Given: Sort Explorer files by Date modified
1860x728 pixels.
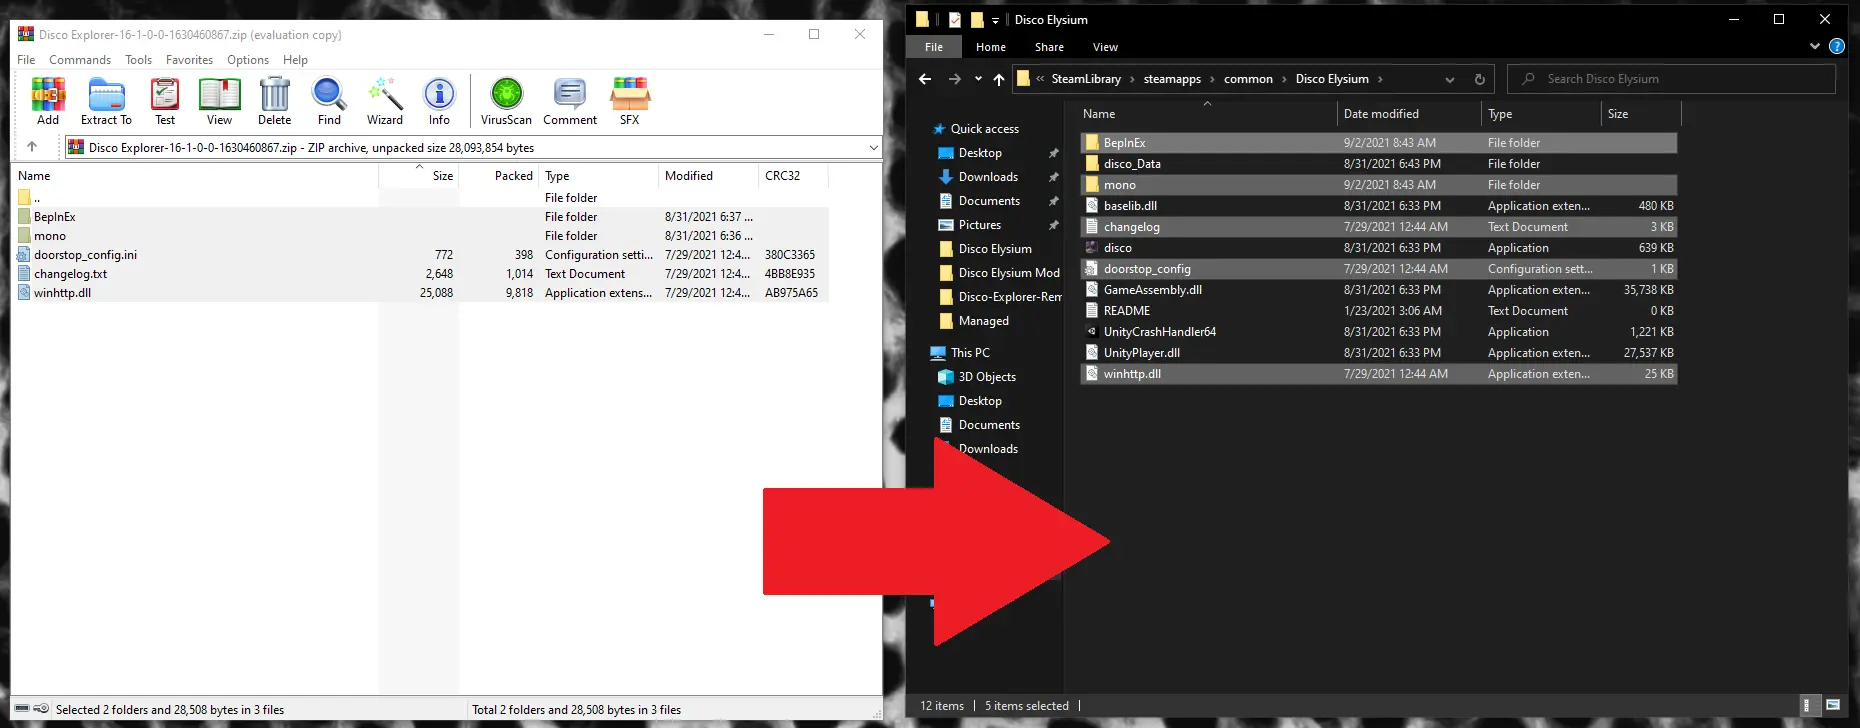Looking at the screenshot, I should point(1409,114).
